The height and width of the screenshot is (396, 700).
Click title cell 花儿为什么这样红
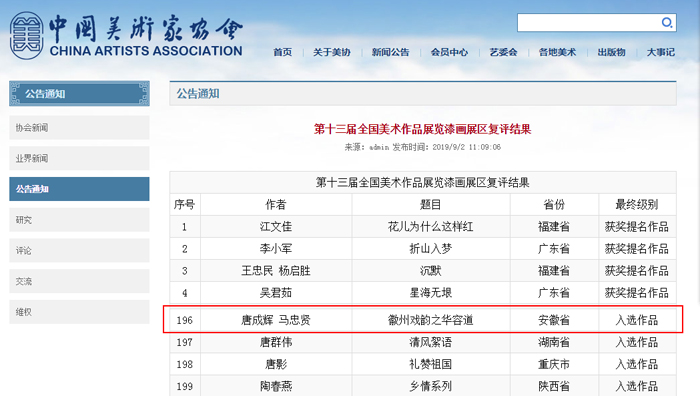(431, 227)
